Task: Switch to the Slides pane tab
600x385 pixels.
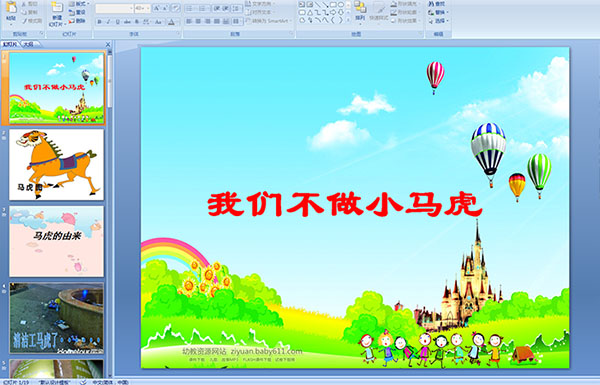Action: 10,44
